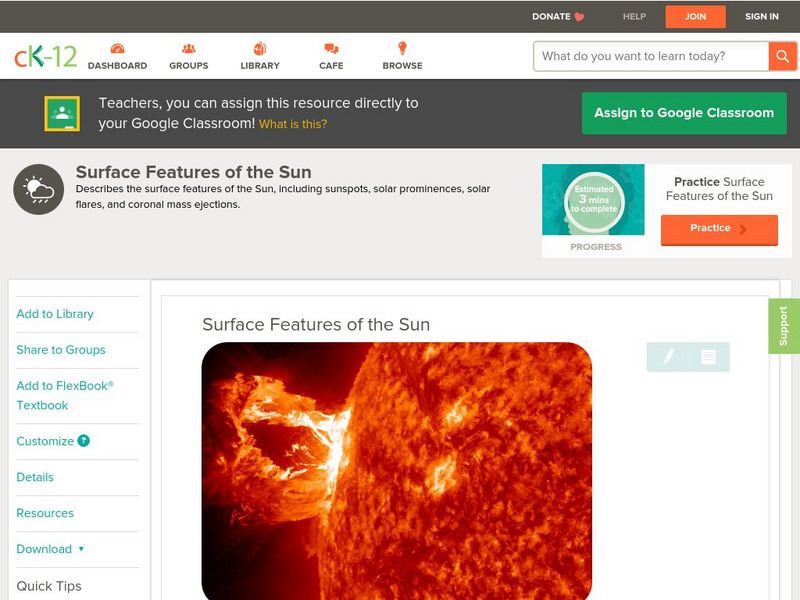800x600 pixels.
Task: Click the JOIN button
Action: click(x=695, y=17)
